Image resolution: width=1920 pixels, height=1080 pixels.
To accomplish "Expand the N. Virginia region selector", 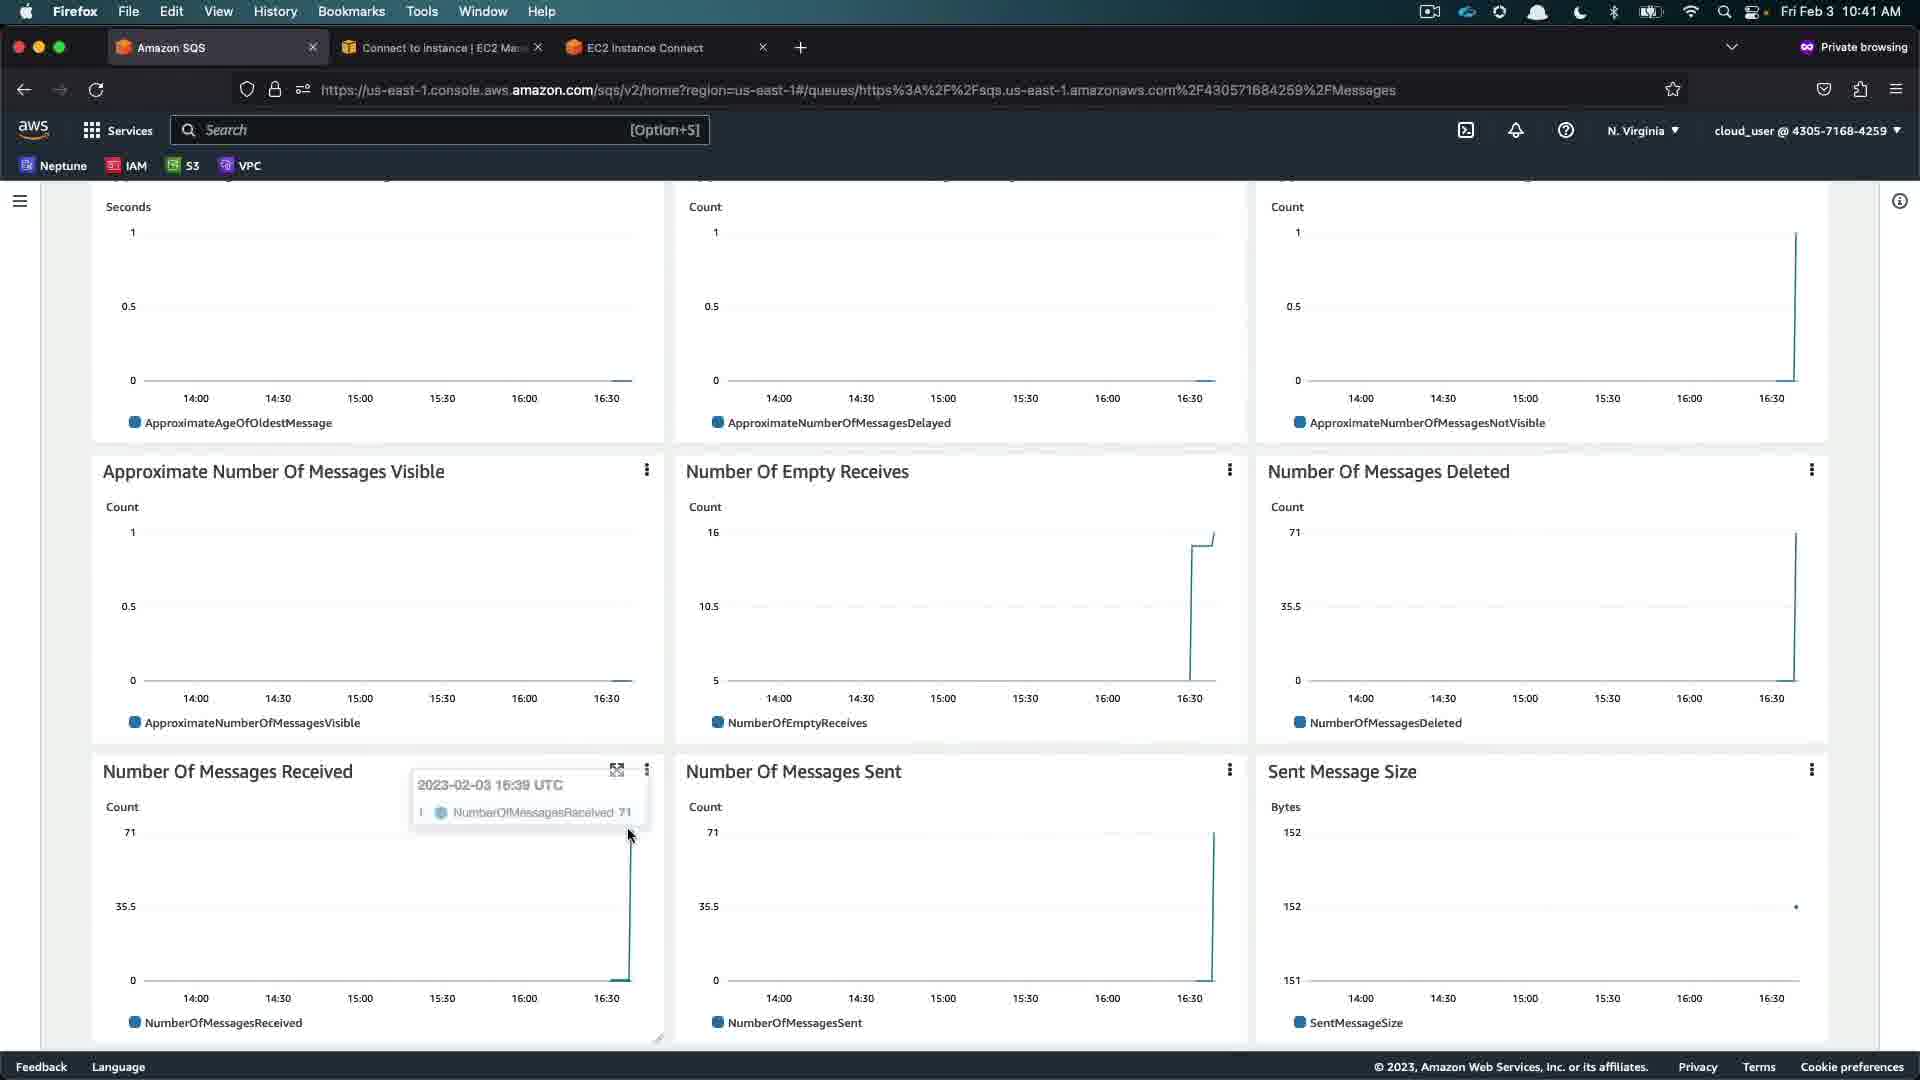I will point(1643,131).
